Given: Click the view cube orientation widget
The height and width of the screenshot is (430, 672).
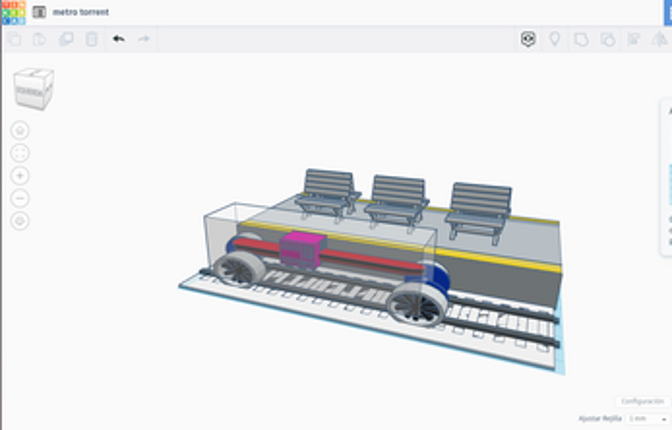Looking at the screenshot, I should click(x=33, y=88).
